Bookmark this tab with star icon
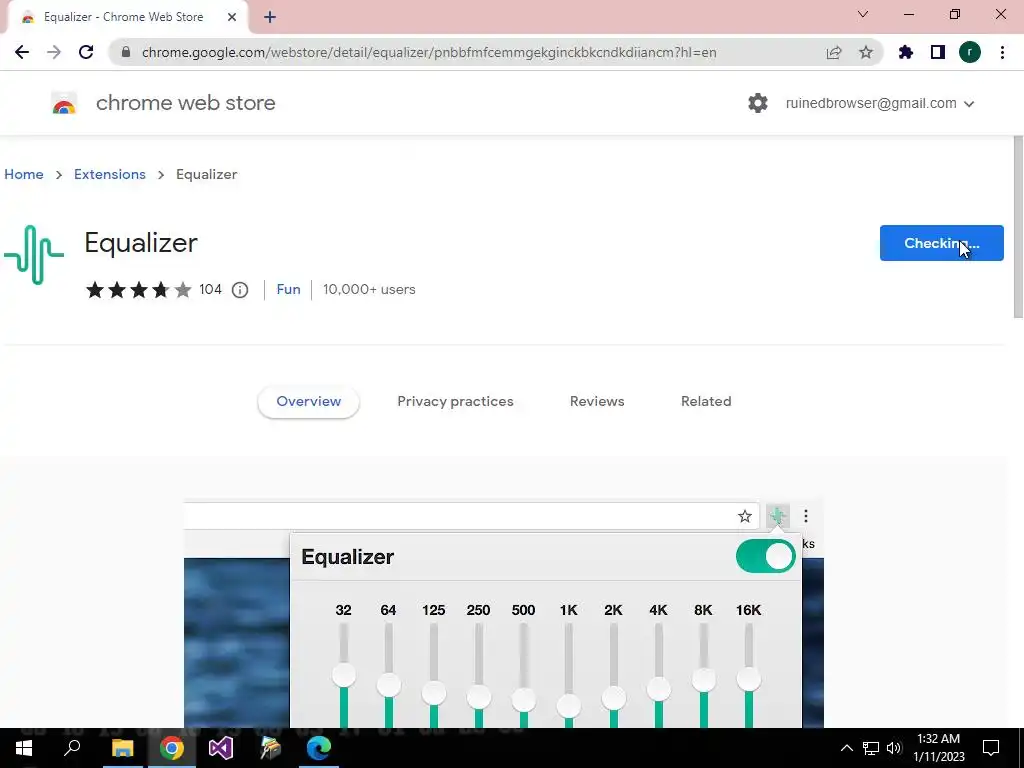Viewport: 1024px width, 768px height. point(866,52)
